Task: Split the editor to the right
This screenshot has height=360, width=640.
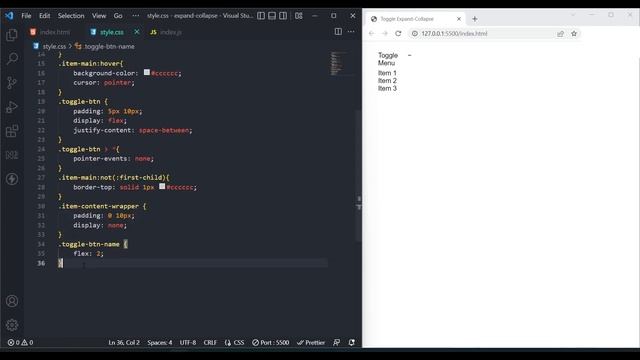Action: click(338, 31)
